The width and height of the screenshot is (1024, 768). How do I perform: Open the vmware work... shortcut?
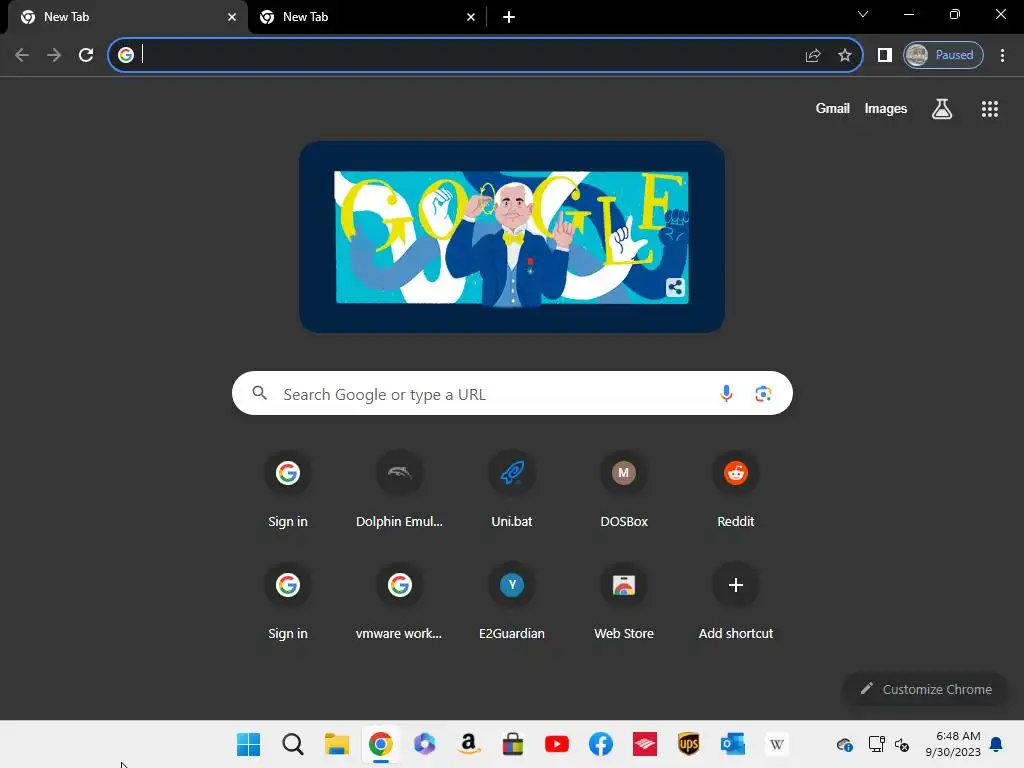(x=399, y=601)
